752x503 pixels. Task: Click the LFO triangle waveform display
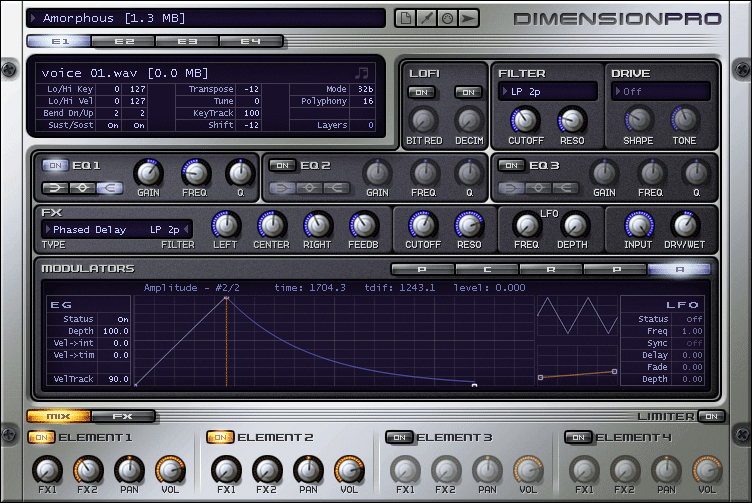[x=577, y=315]
